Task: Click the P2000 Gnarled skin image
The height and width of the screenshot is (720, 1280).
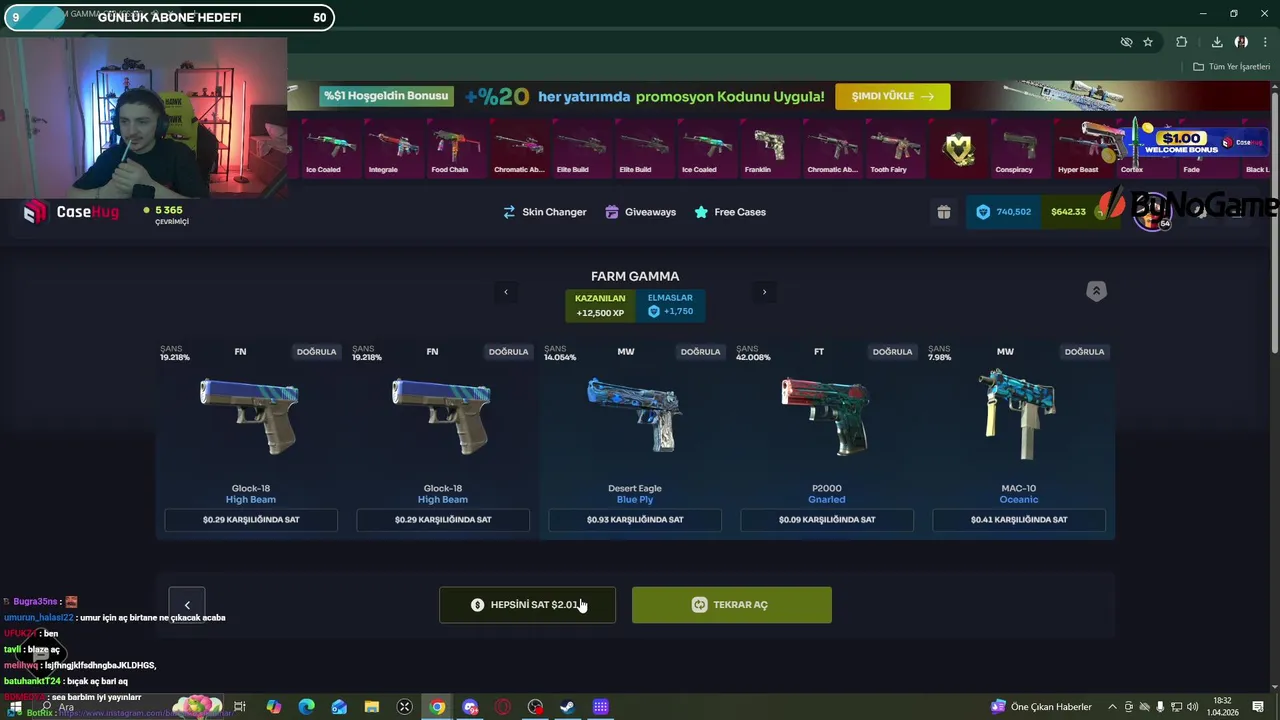Action: 826,415
